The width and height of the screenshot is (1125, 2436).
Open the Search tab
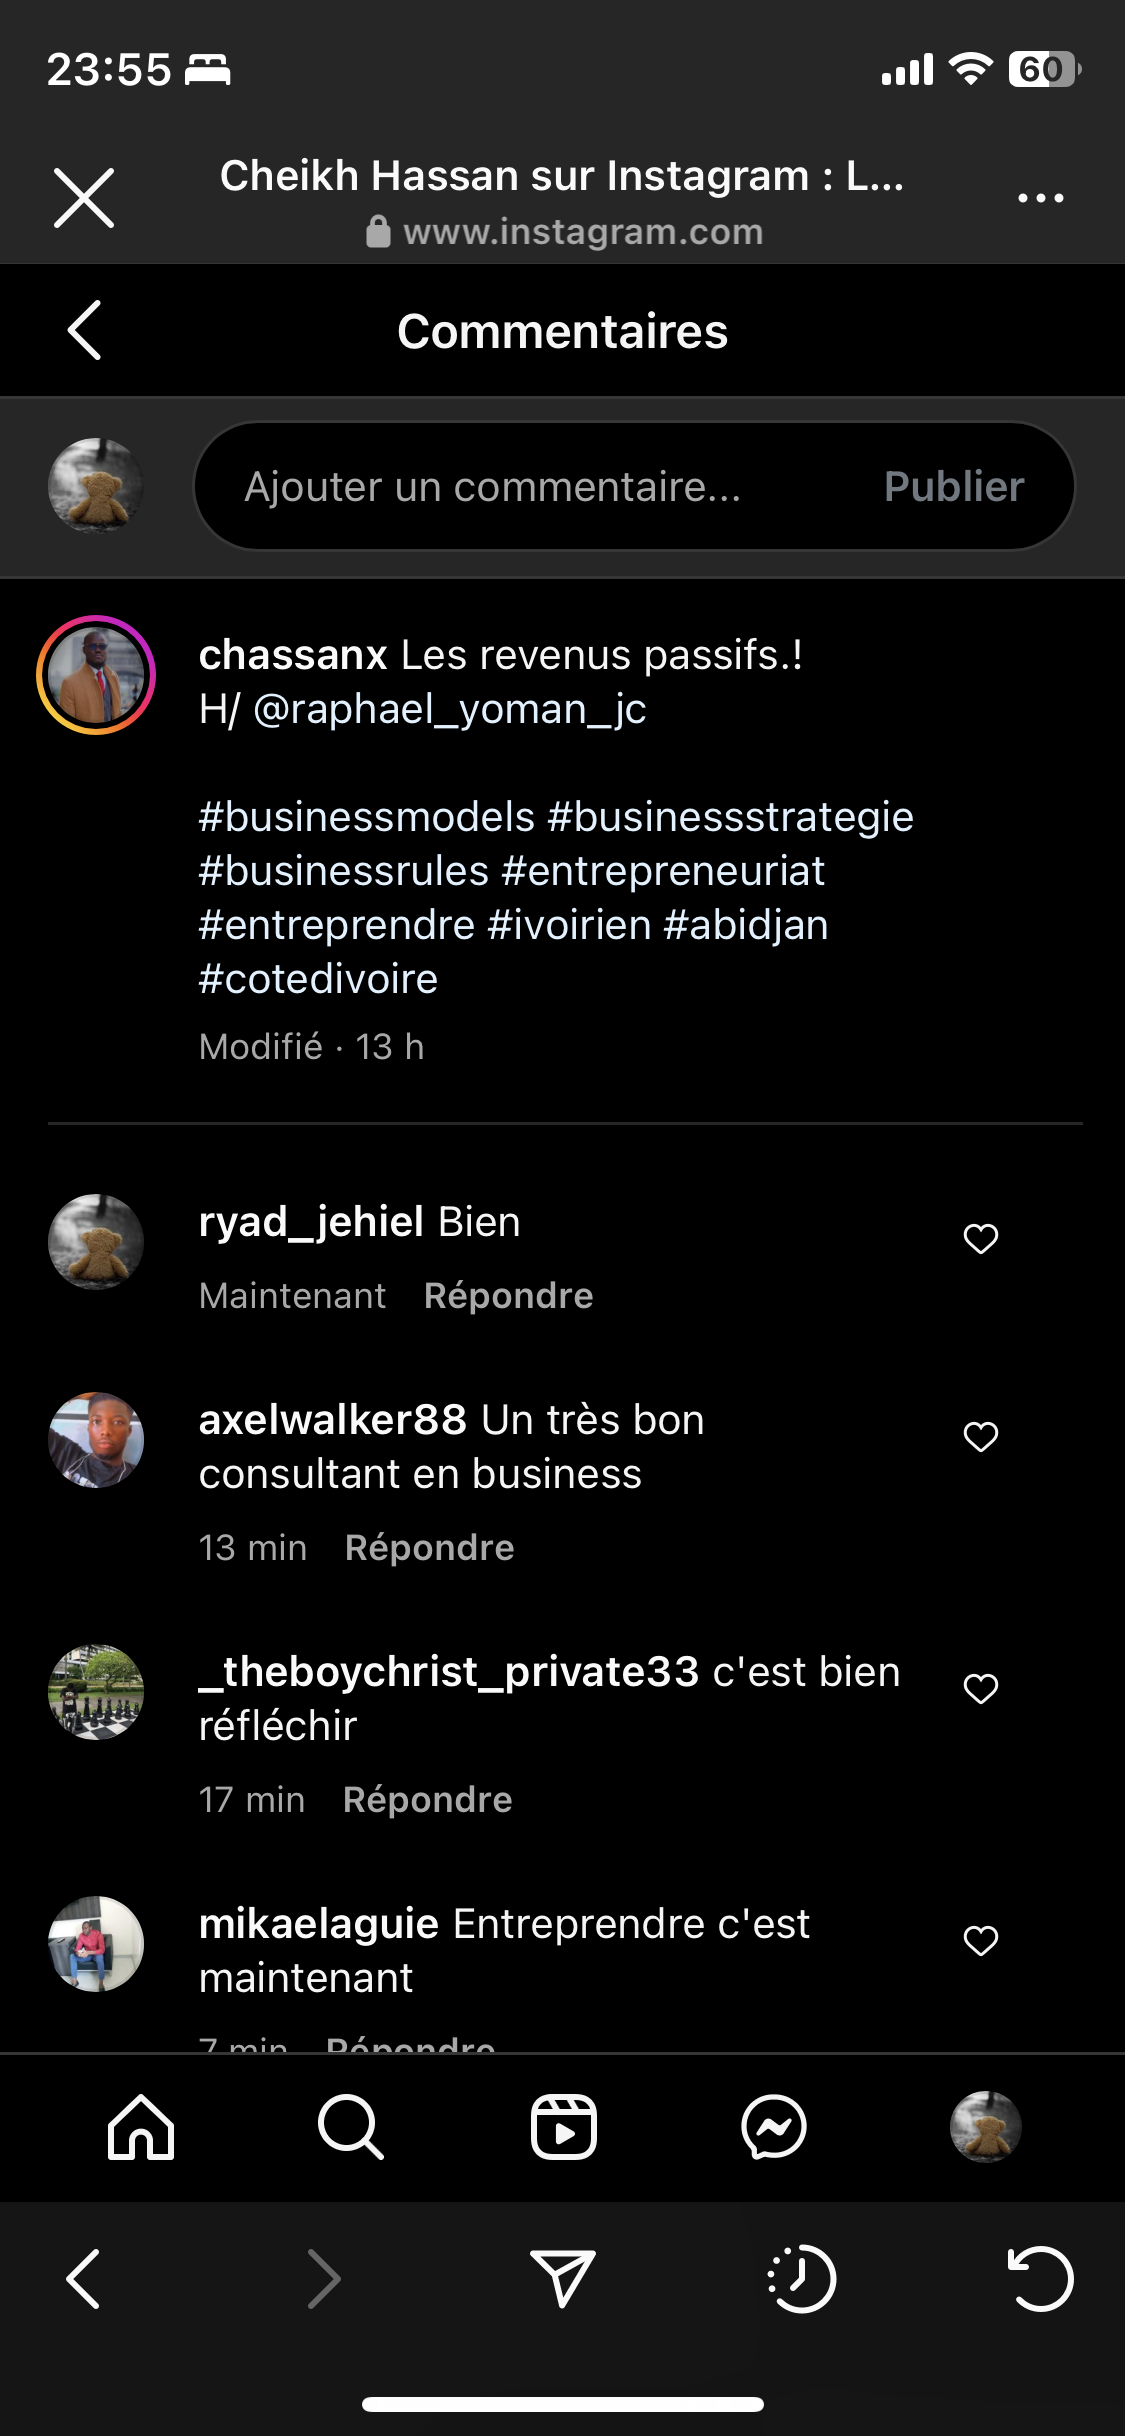point(351,2127)
